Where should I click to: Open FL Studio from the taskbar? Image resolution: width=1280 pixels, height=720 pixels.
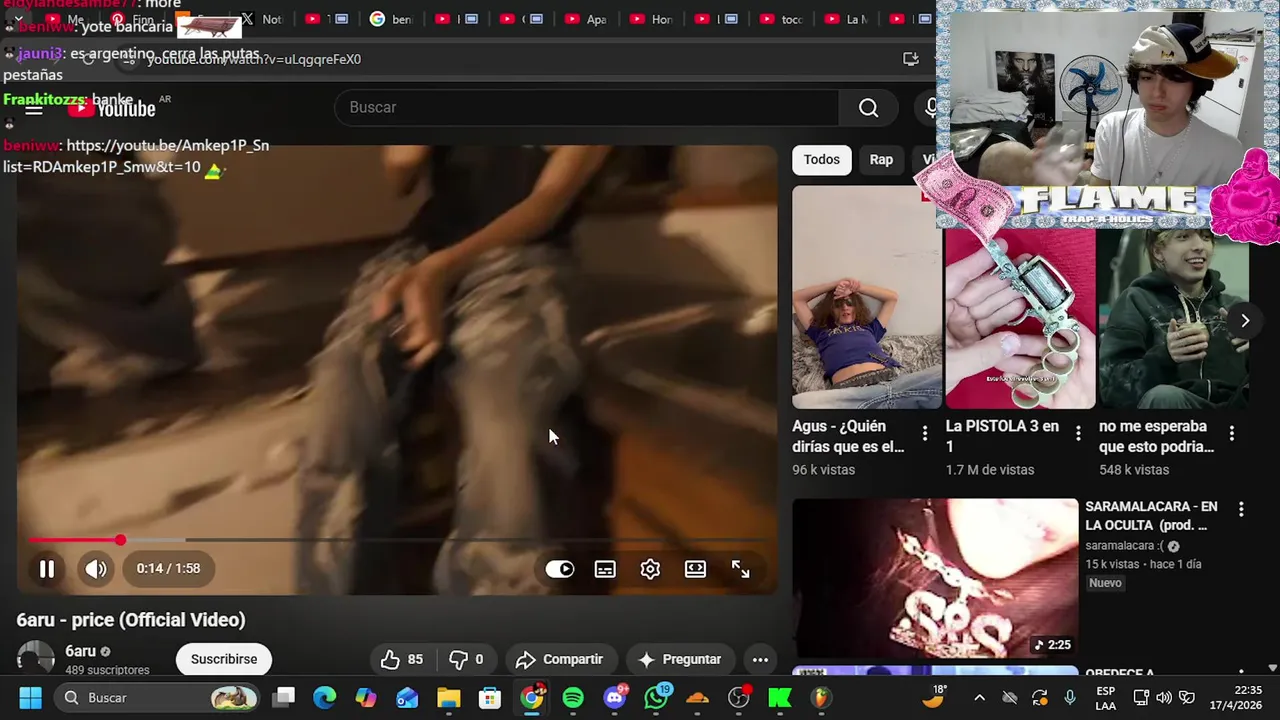[x=820, y=698]
